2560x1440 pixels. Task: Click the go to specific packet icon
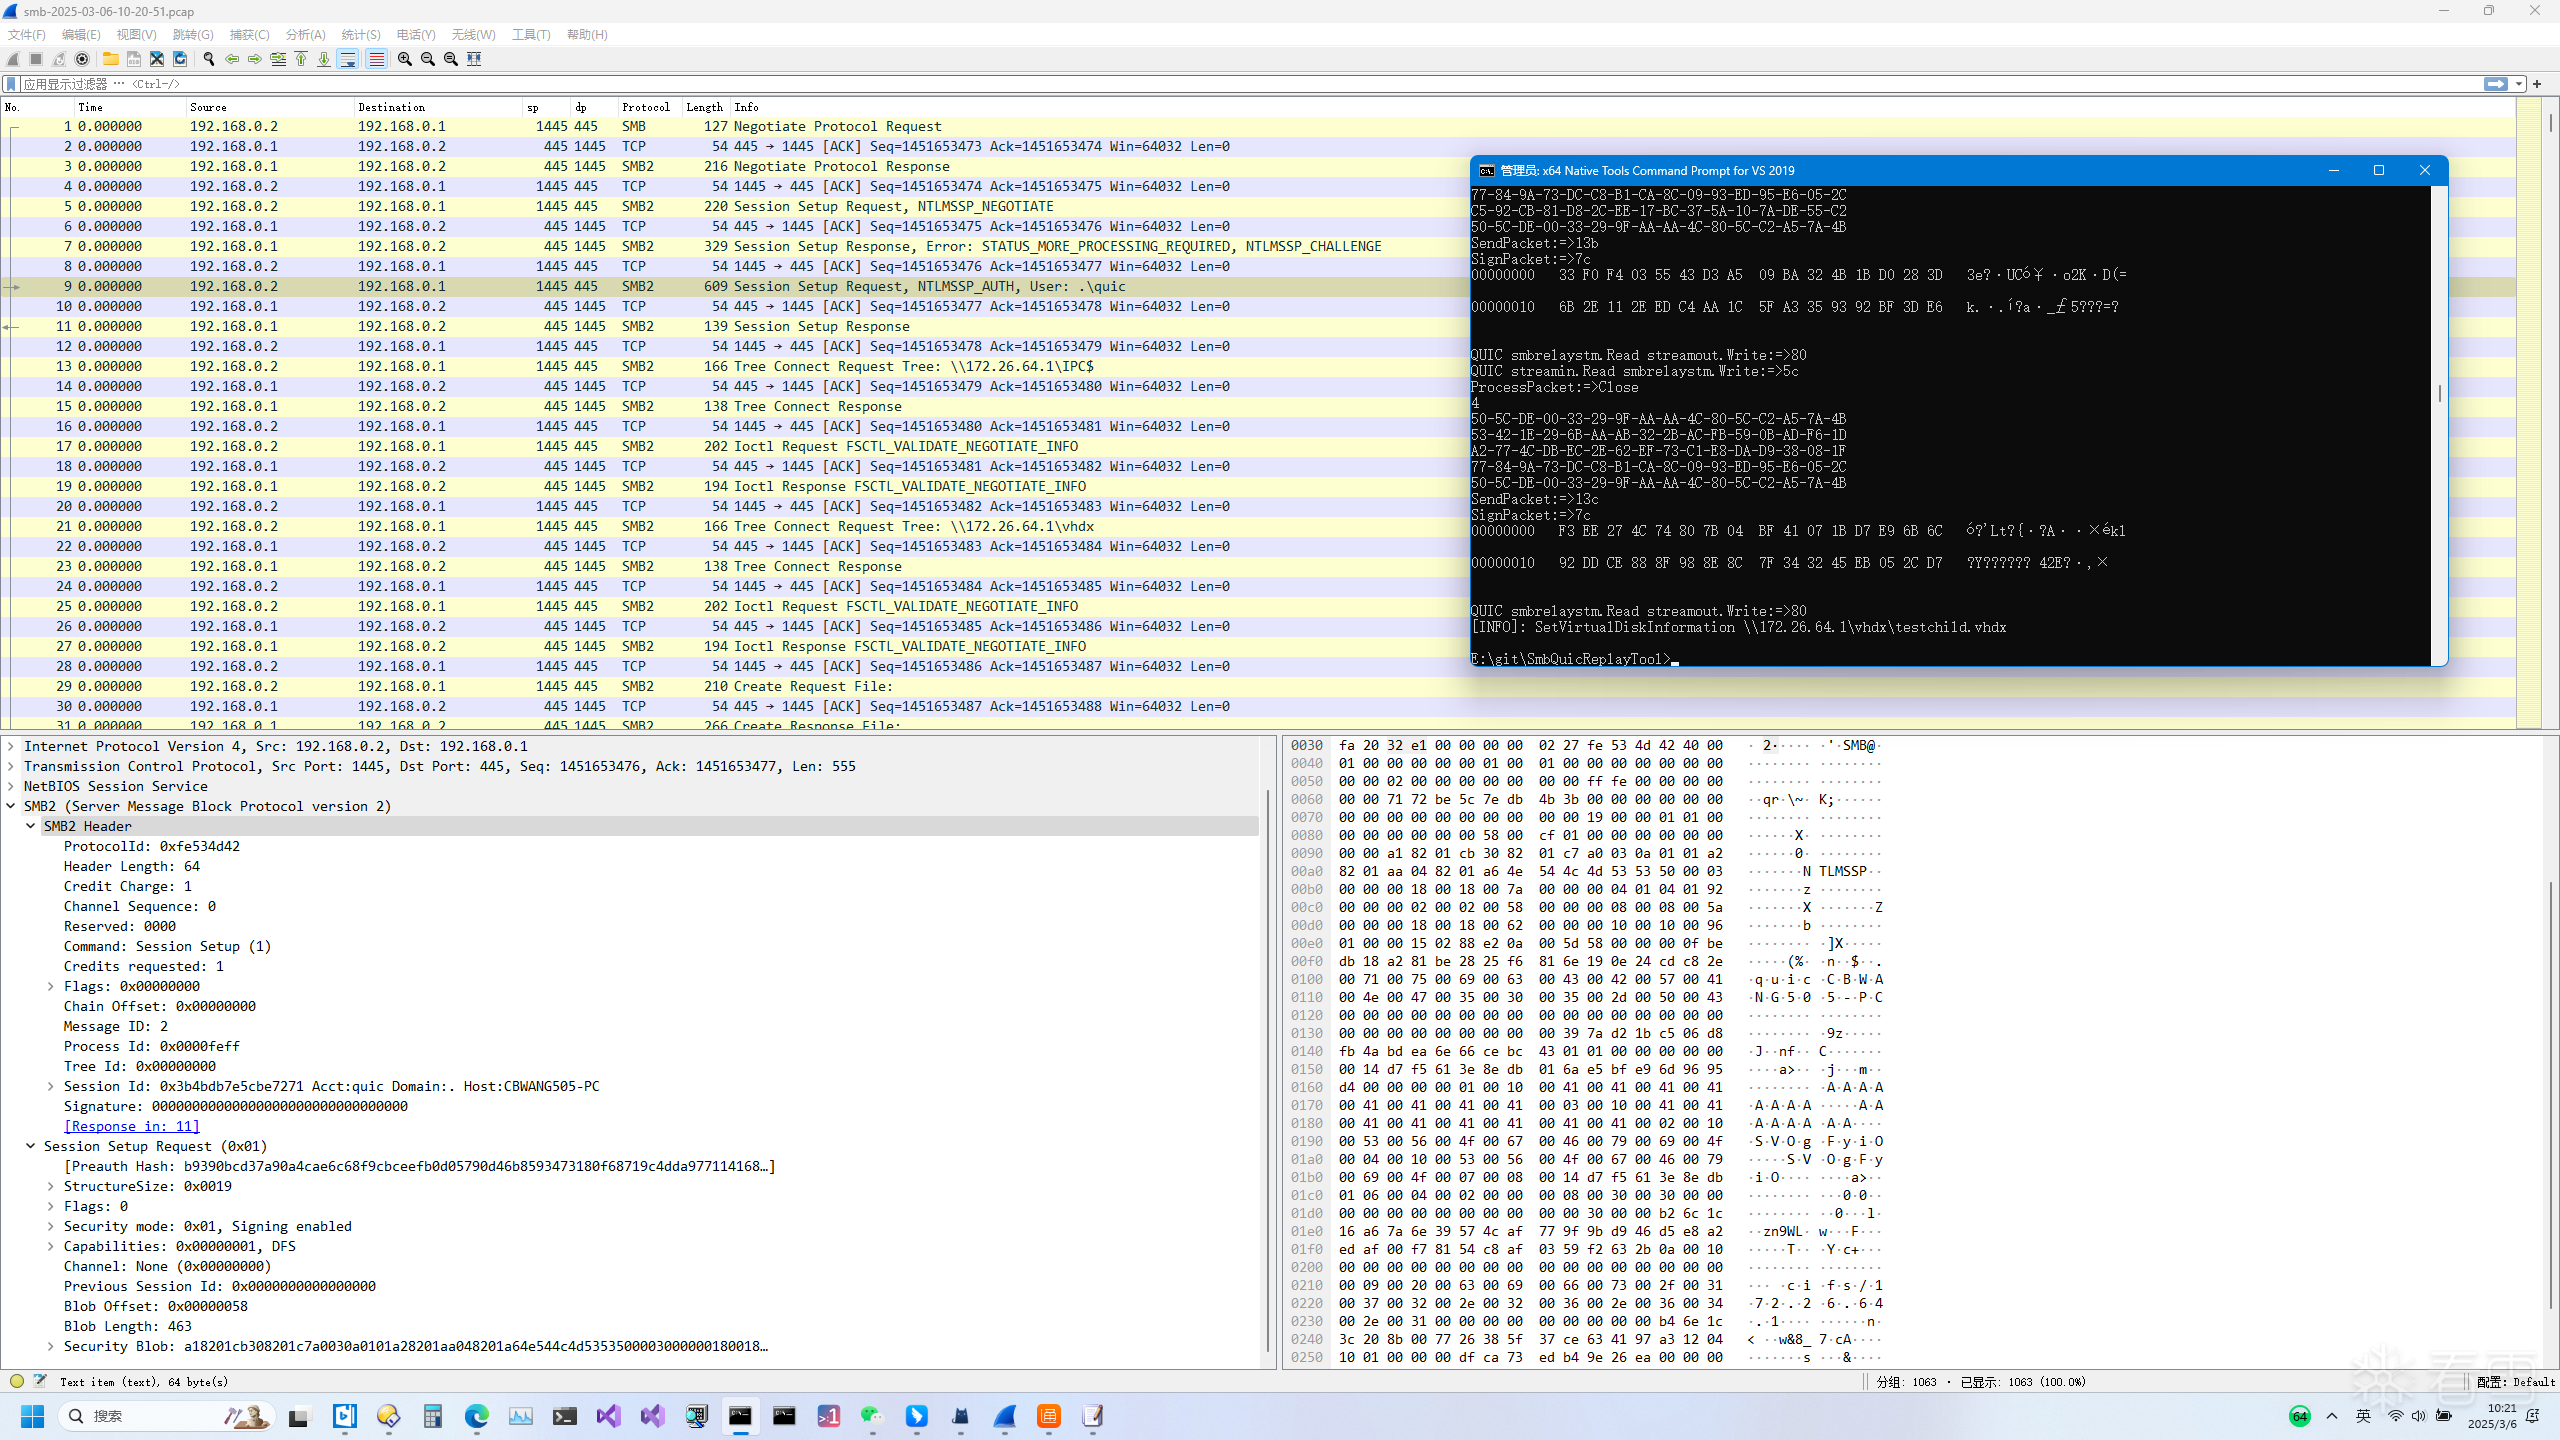click(x=278, y=59)
